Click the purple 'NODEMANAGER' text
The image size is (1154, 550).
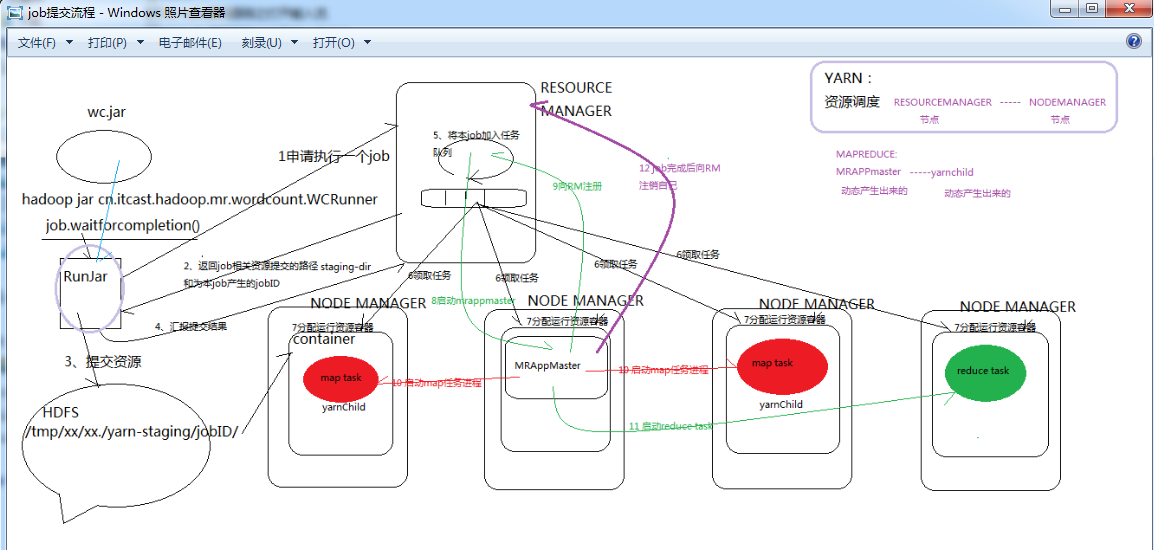[1067, 102]
